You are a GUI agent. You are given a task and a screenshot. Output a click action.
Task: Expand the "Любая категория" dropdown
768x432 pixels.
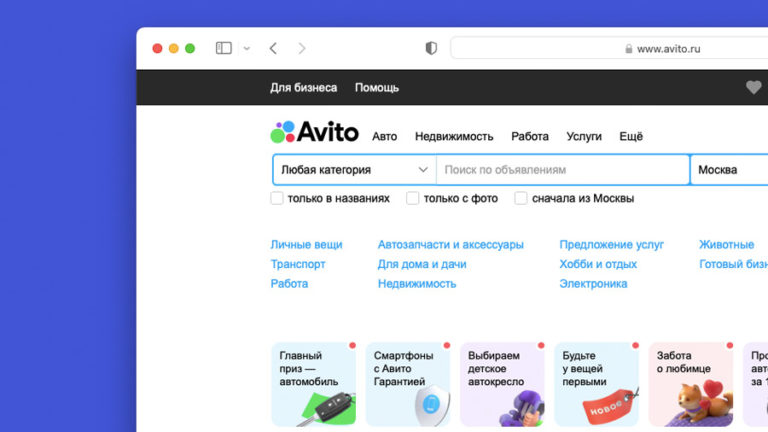pos(354,170)
